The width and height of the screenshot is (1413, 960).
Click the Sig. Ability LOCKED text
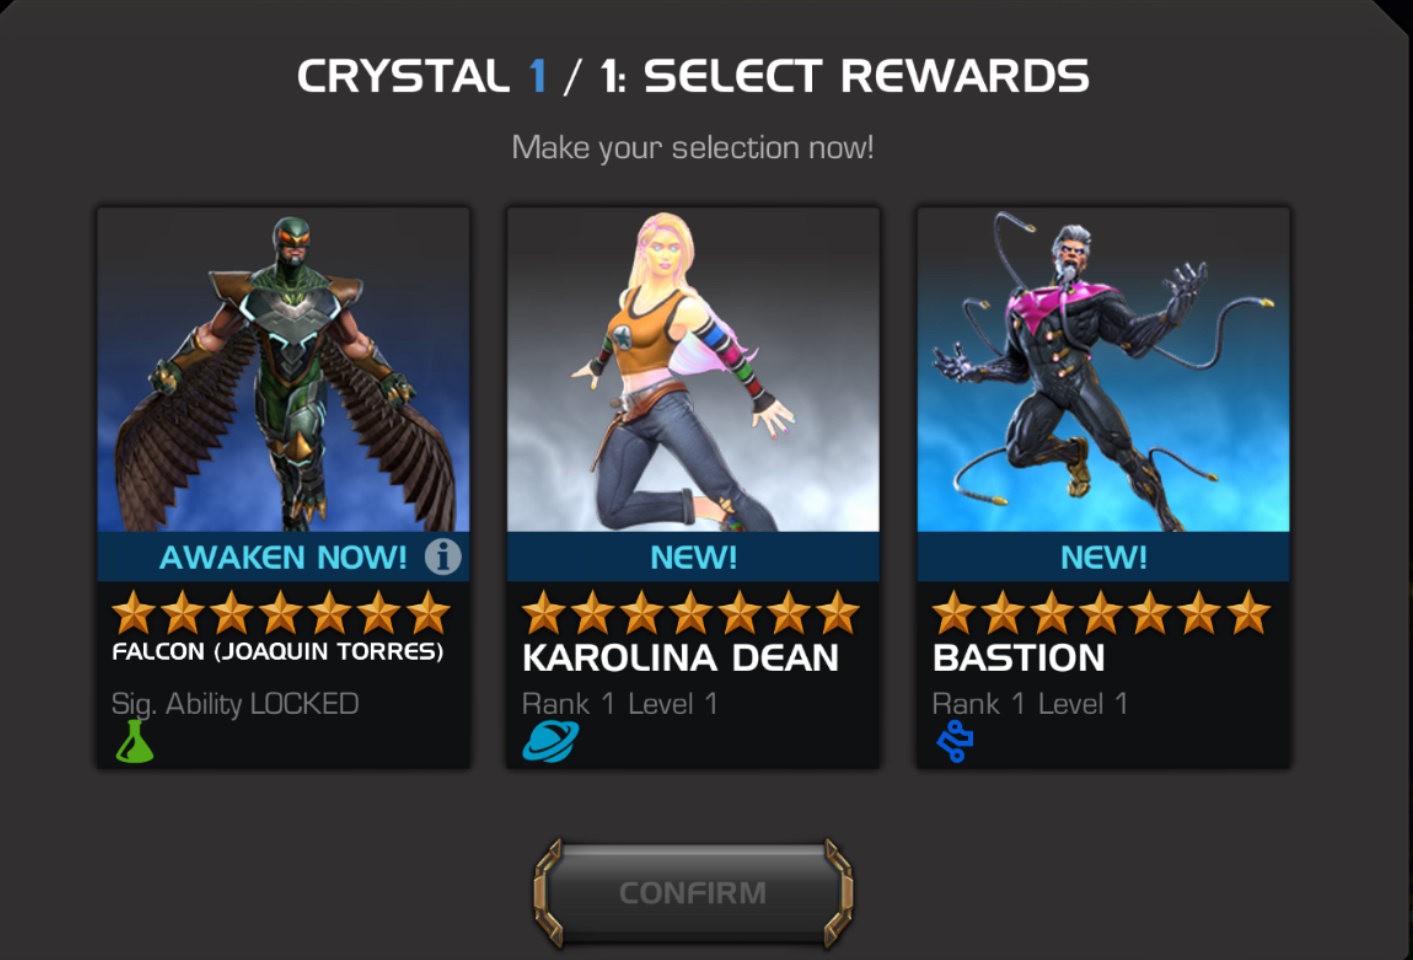tap(235, 704)
